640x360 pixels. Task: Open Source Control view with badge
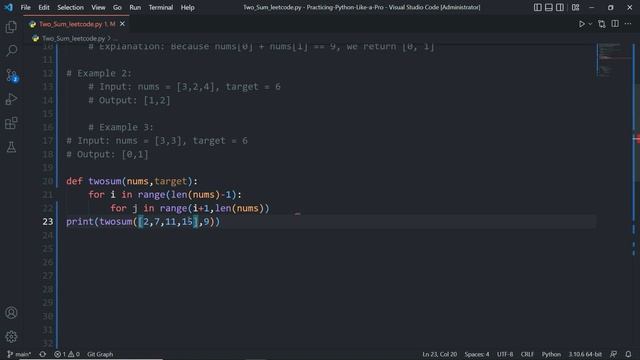tap(11, 75)
